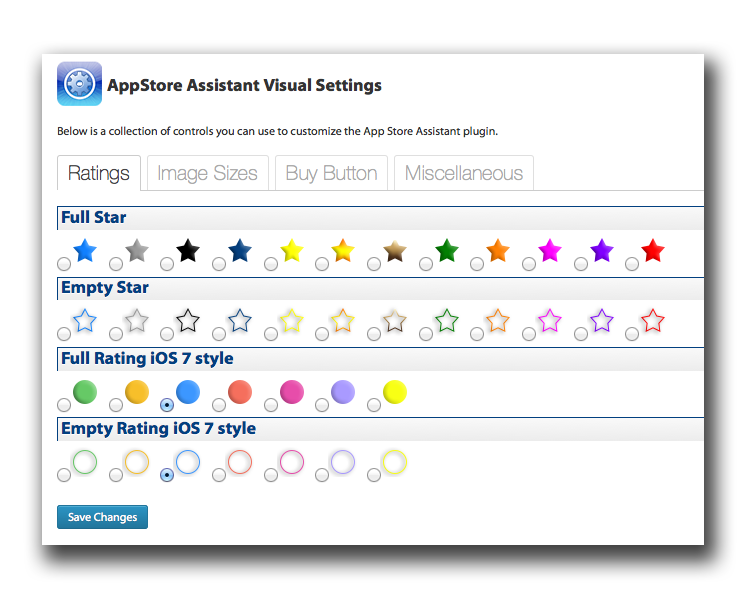
Task: Click the purple empty star outline
Action: click(x=602, y=321)
